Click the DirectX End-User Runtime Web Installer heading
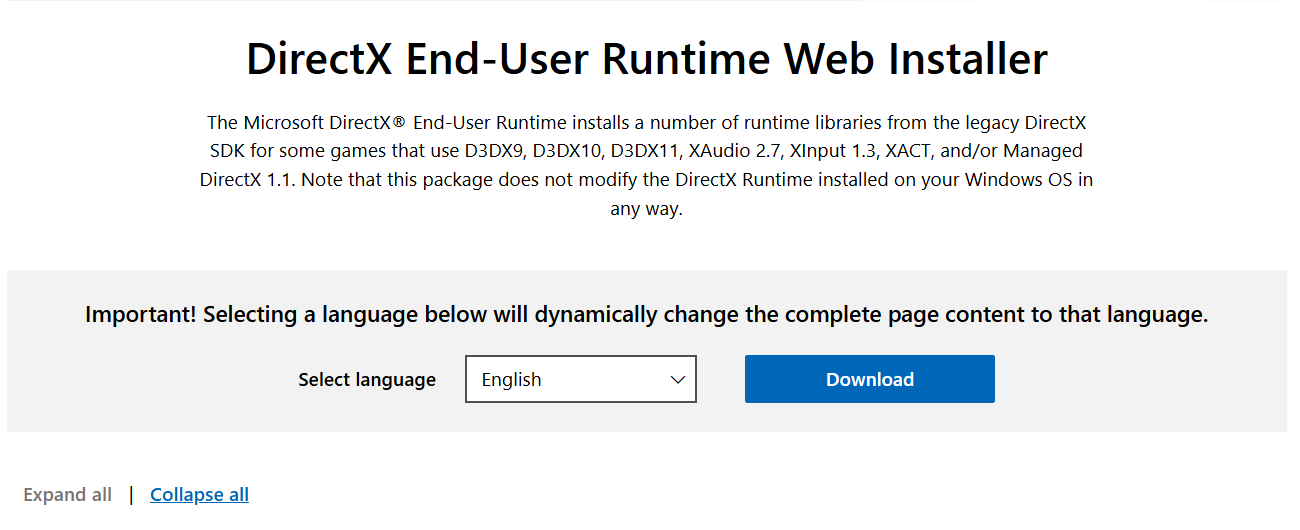 click(x=647, y=59)
